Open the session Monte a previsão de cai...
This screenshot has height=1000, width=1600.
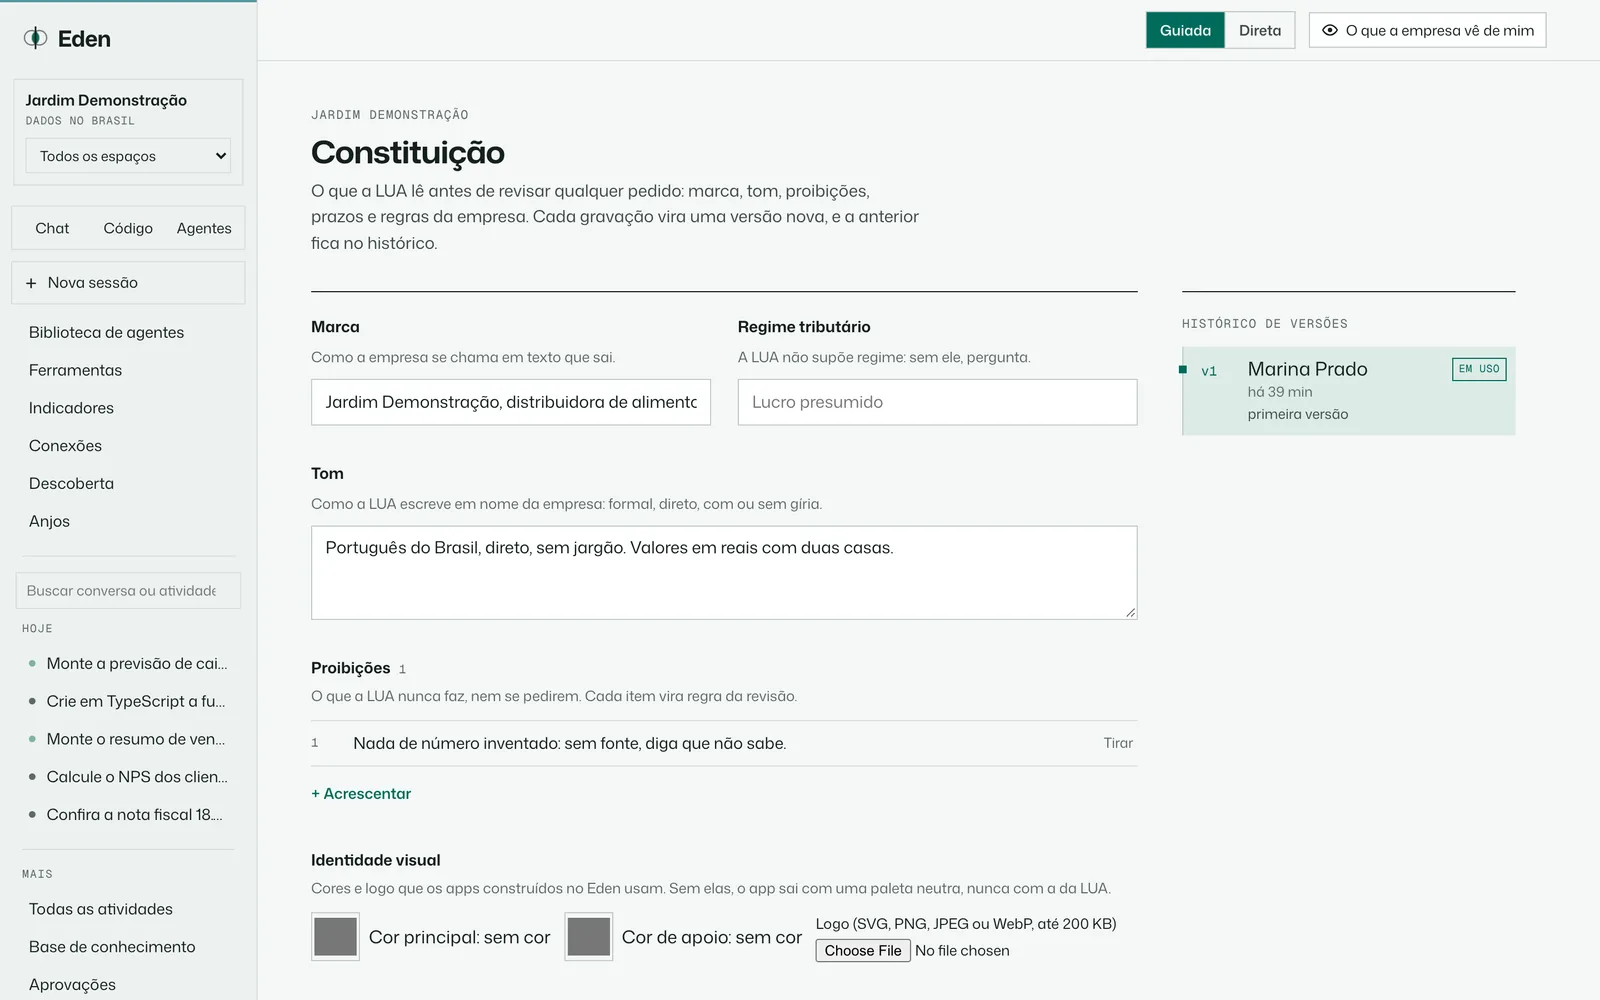tap(128, 664)
